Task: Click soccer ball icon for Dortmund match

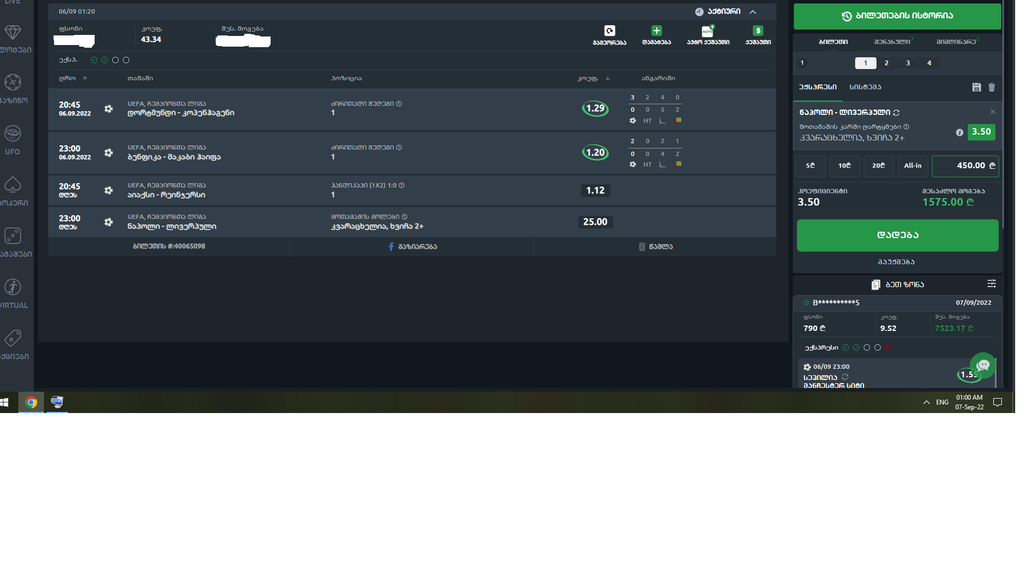Action: pos(109,109)
